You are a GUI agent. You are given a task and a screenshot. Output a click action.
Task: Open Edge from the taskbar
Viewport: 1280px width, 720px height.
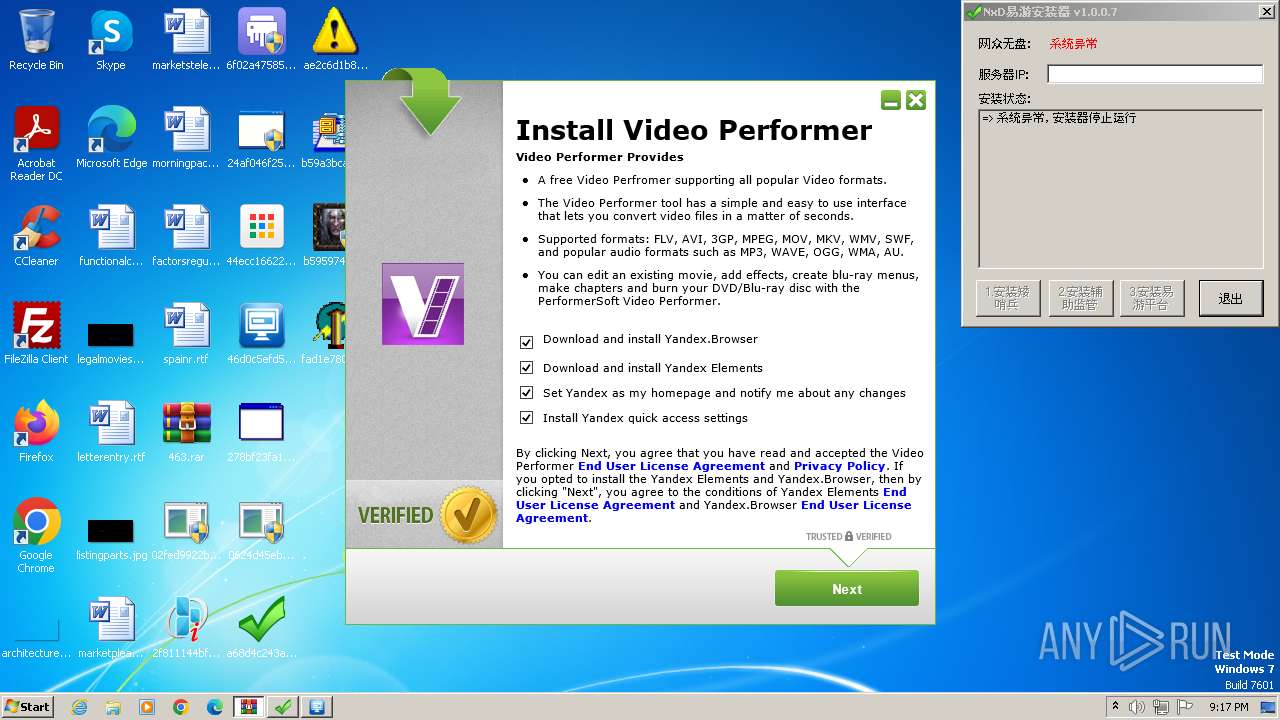pyautogui.click(x=214, y=706)
